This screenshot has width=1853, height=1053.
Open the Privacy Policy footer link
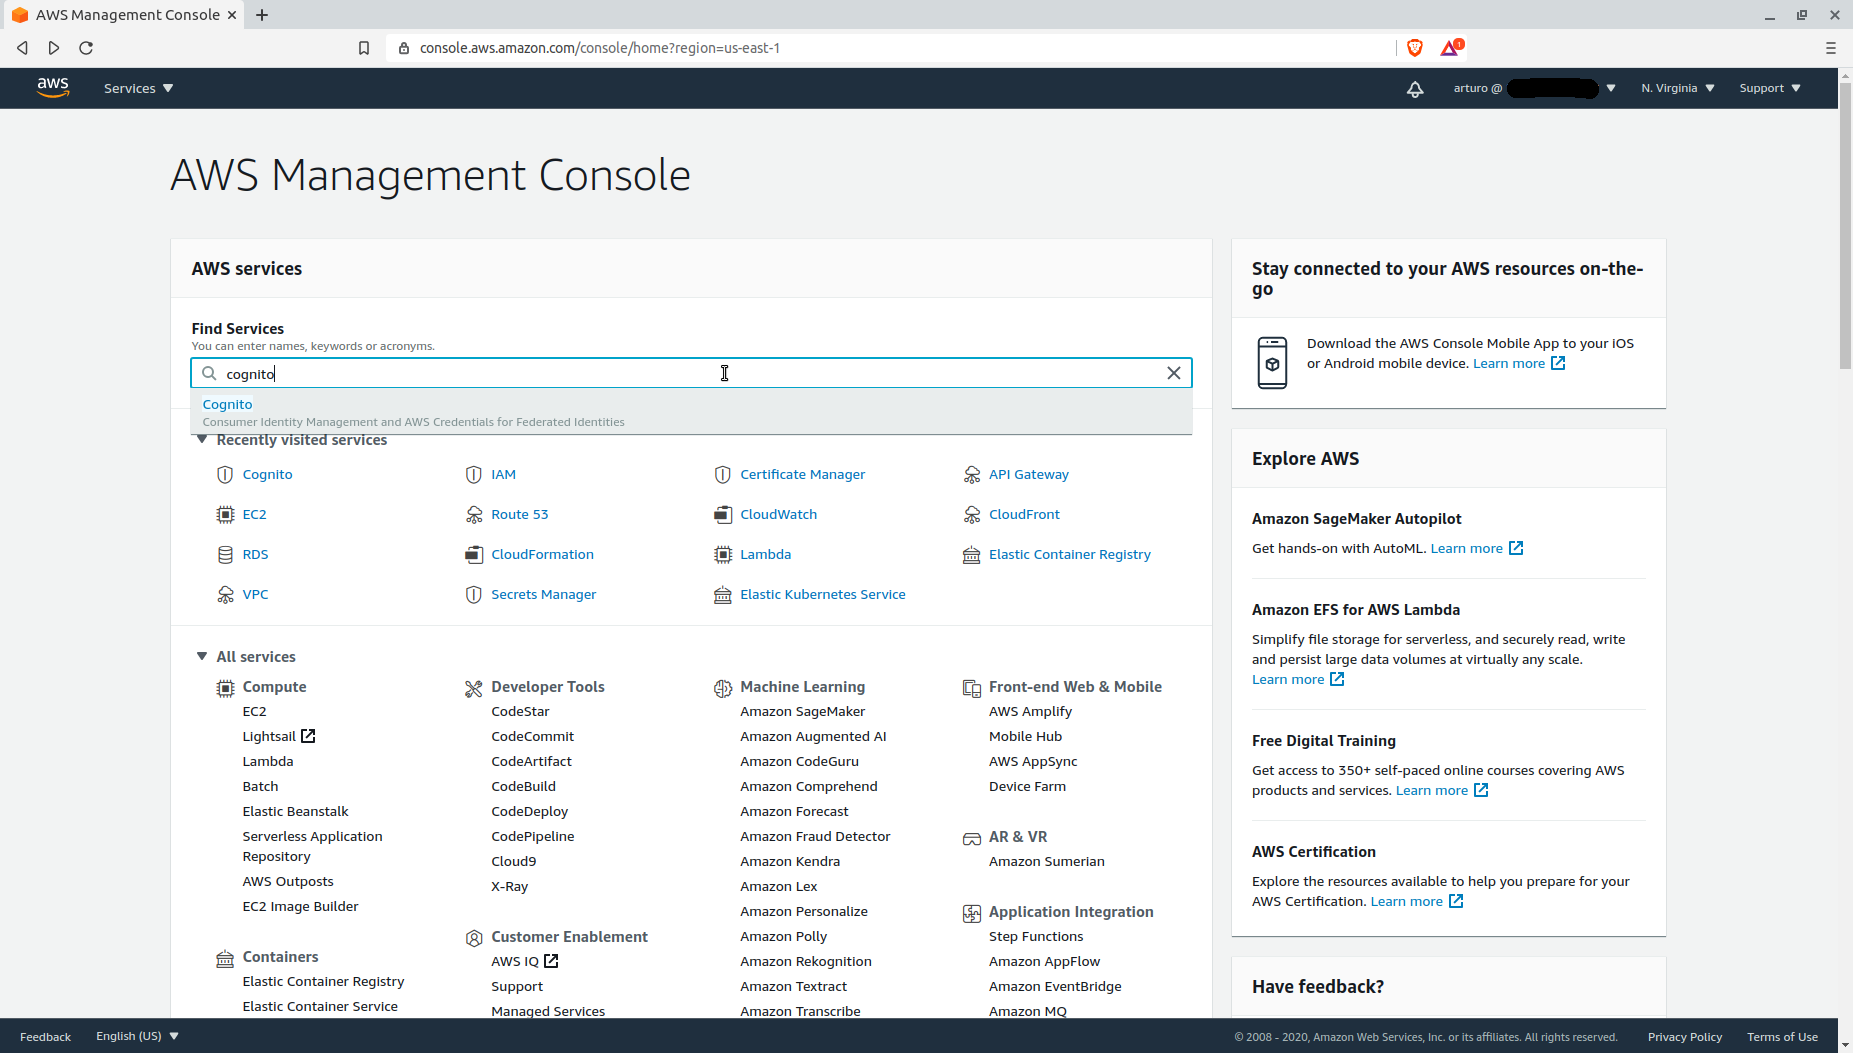1684,1036
